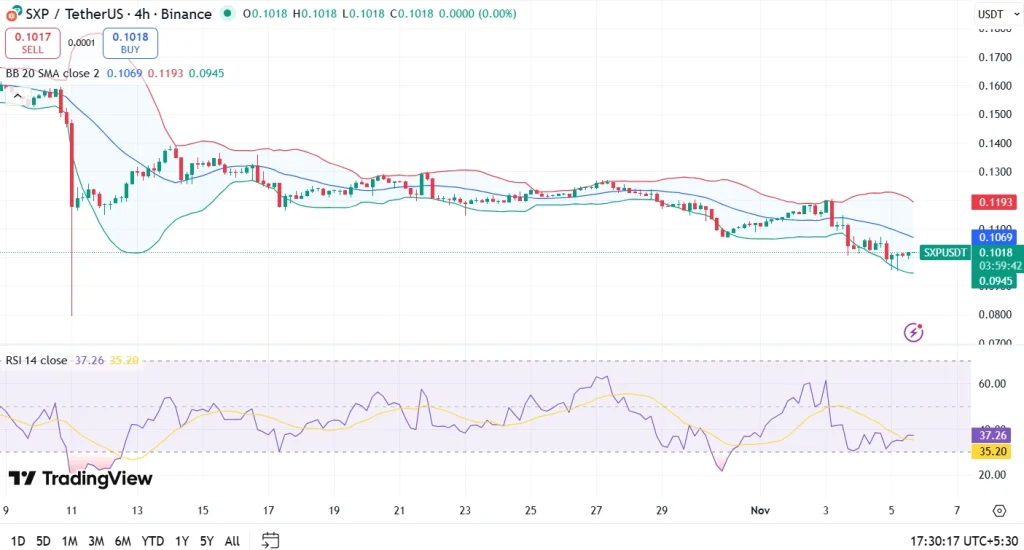Click the red 0.1193 upper band label
The width and height of the screenshot is (1024, 550).
(x=996, y=202)
